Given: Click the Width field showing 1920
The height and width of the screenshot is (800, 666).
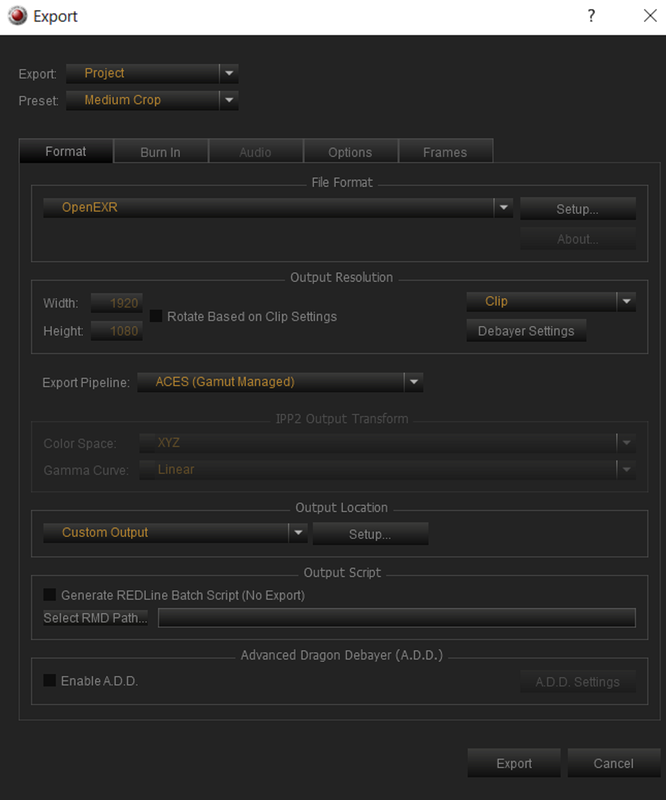Looking at the screenshot, I should (116, 303).
